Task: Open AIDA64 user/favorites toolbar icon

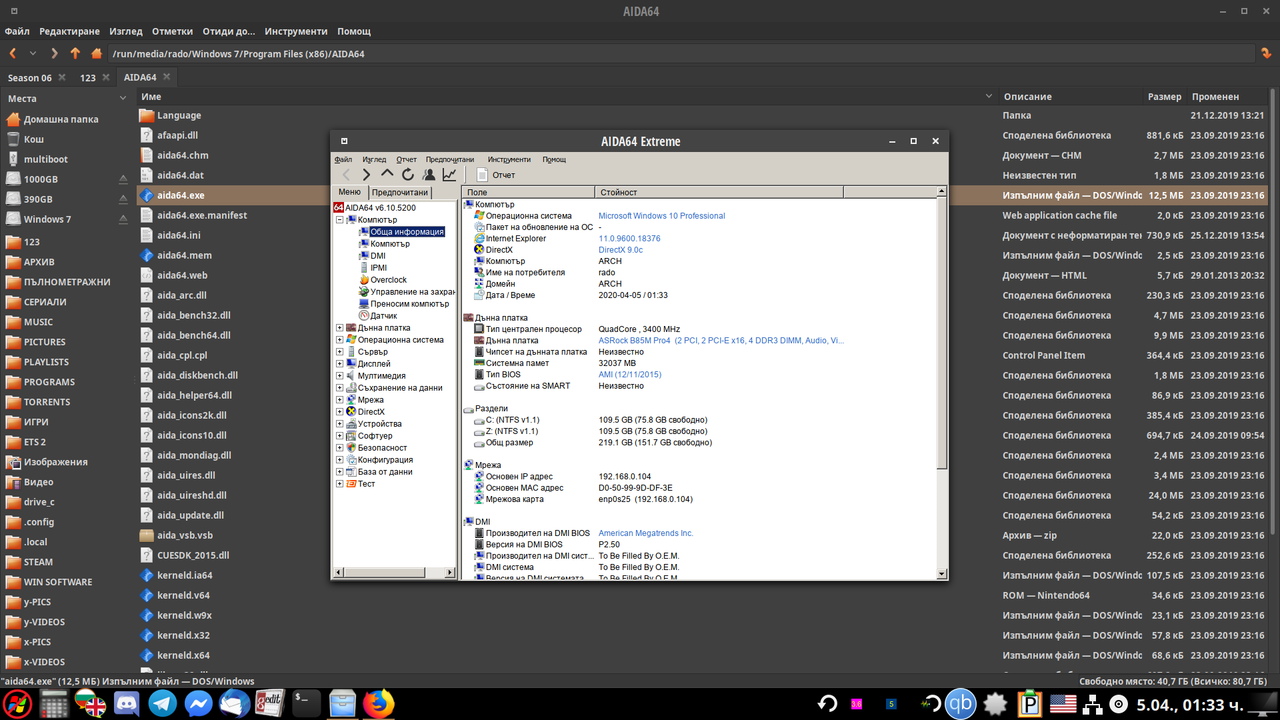Action: pyautogui.click(x=429, y=175)
